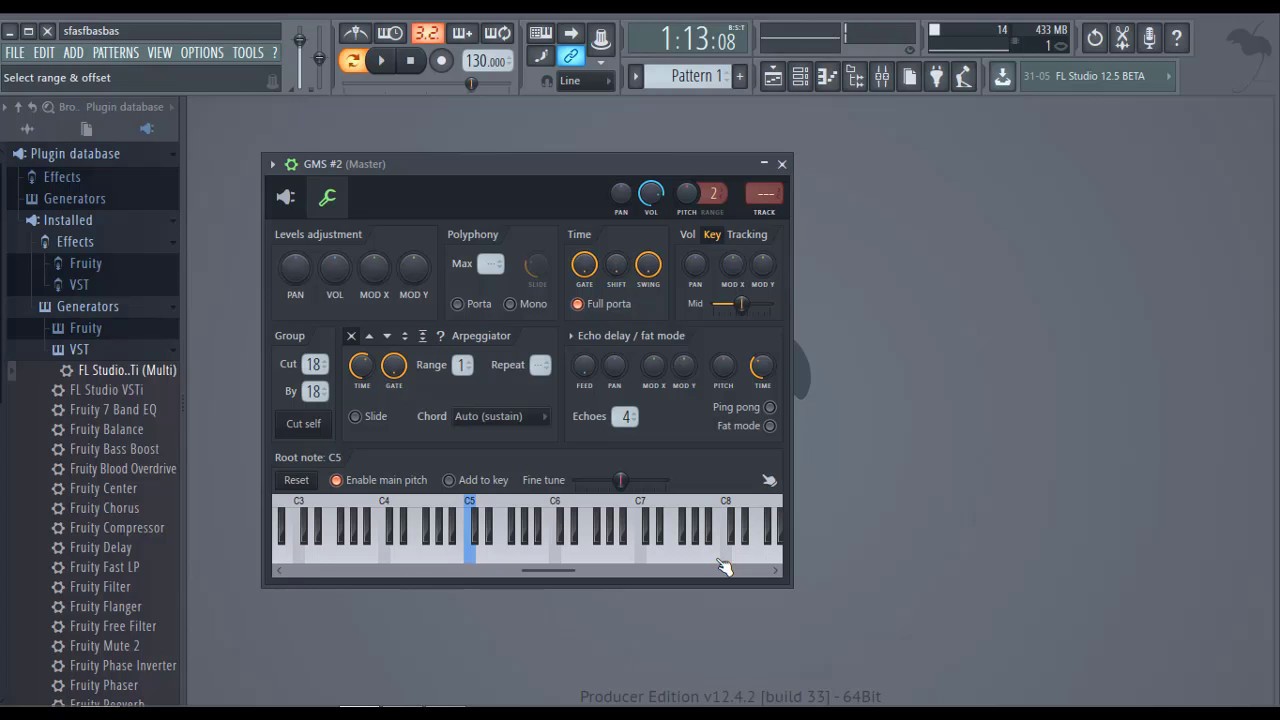Enable arpeggiator Slide option

pos(367,416)
